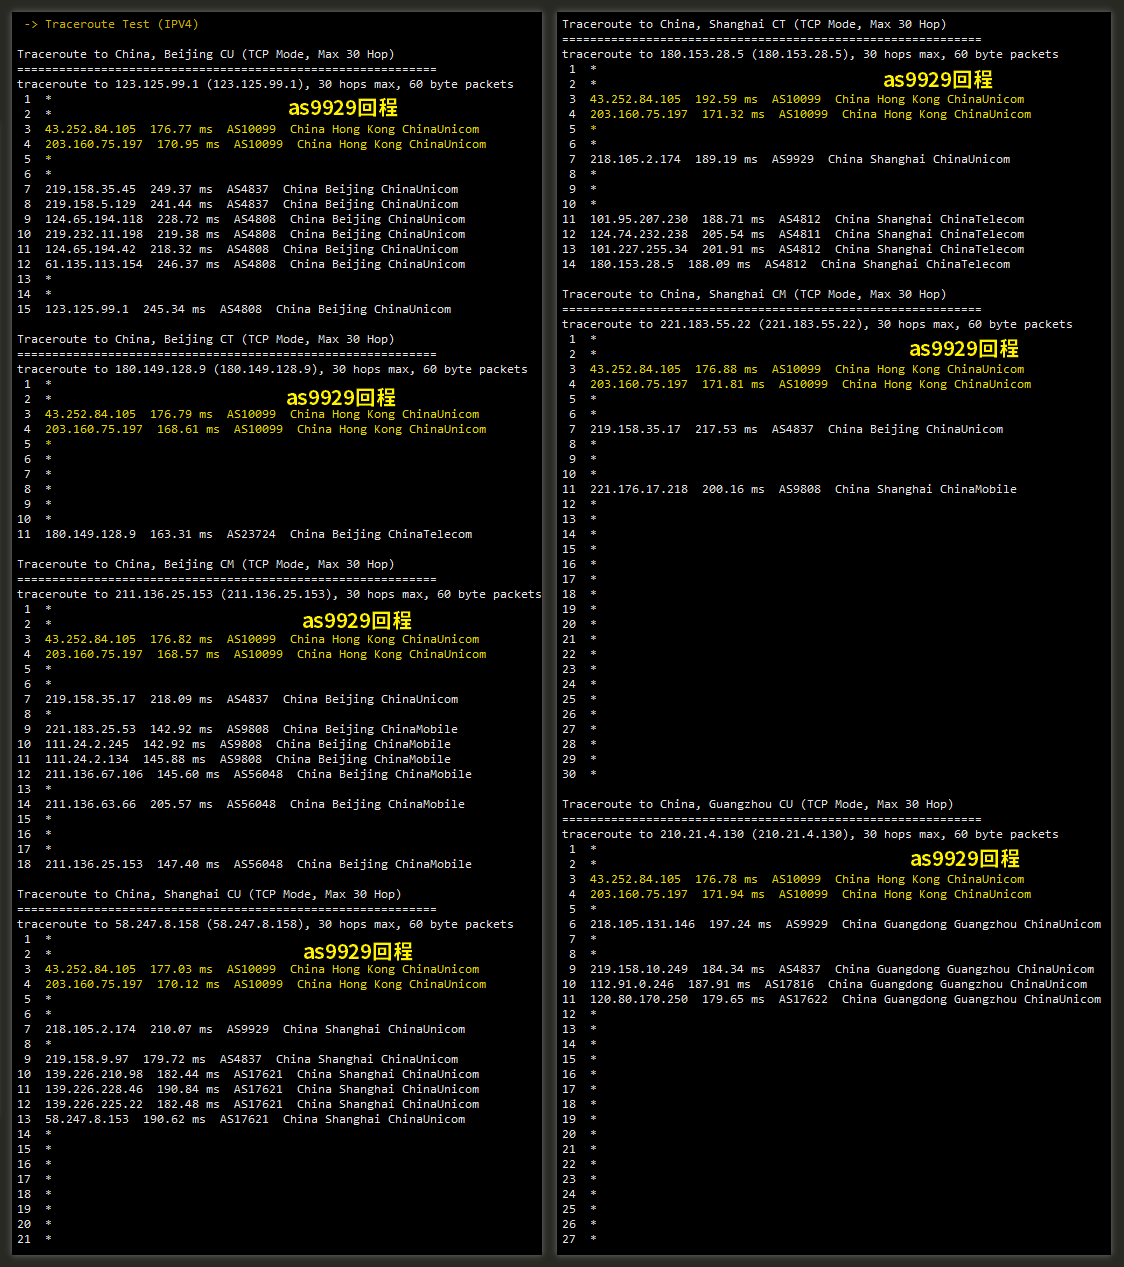Select hop IP 120.80.170.250
The height and width of the screenshot is (1267, 1124).
(639, 999)
